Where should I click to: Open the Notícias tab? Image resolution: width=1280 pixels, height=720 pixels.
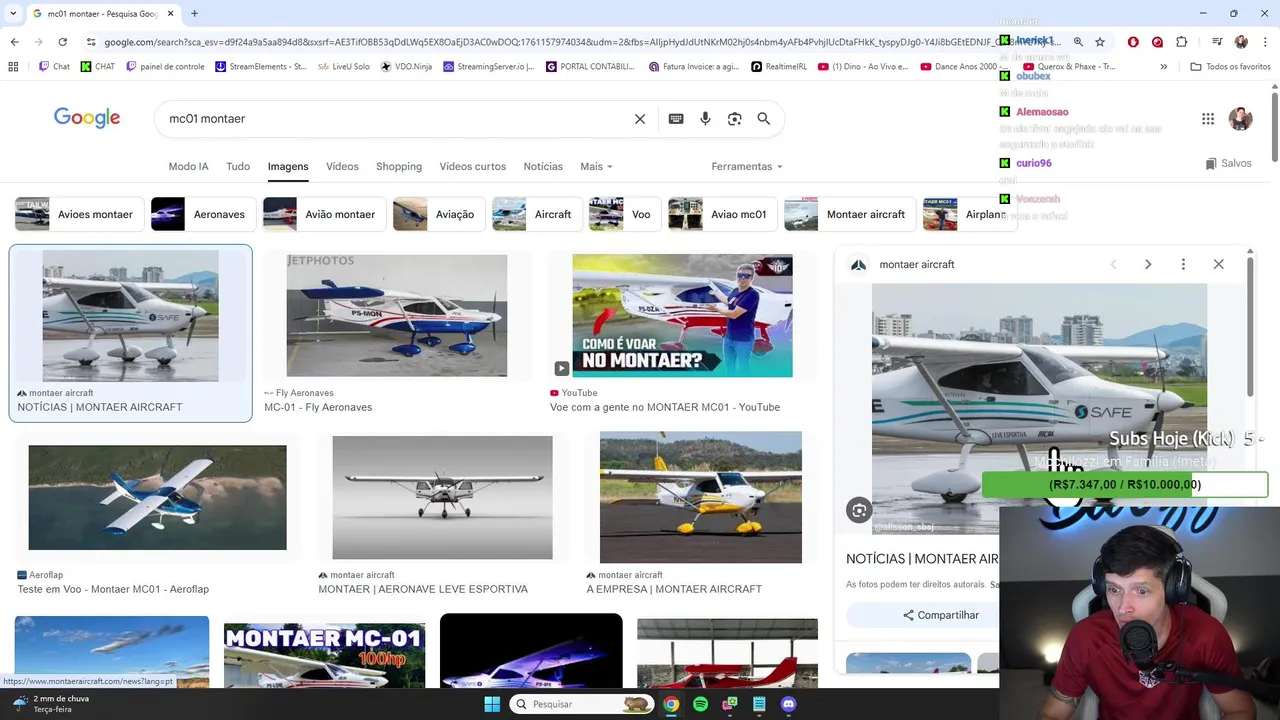click(x=543, y=167)
